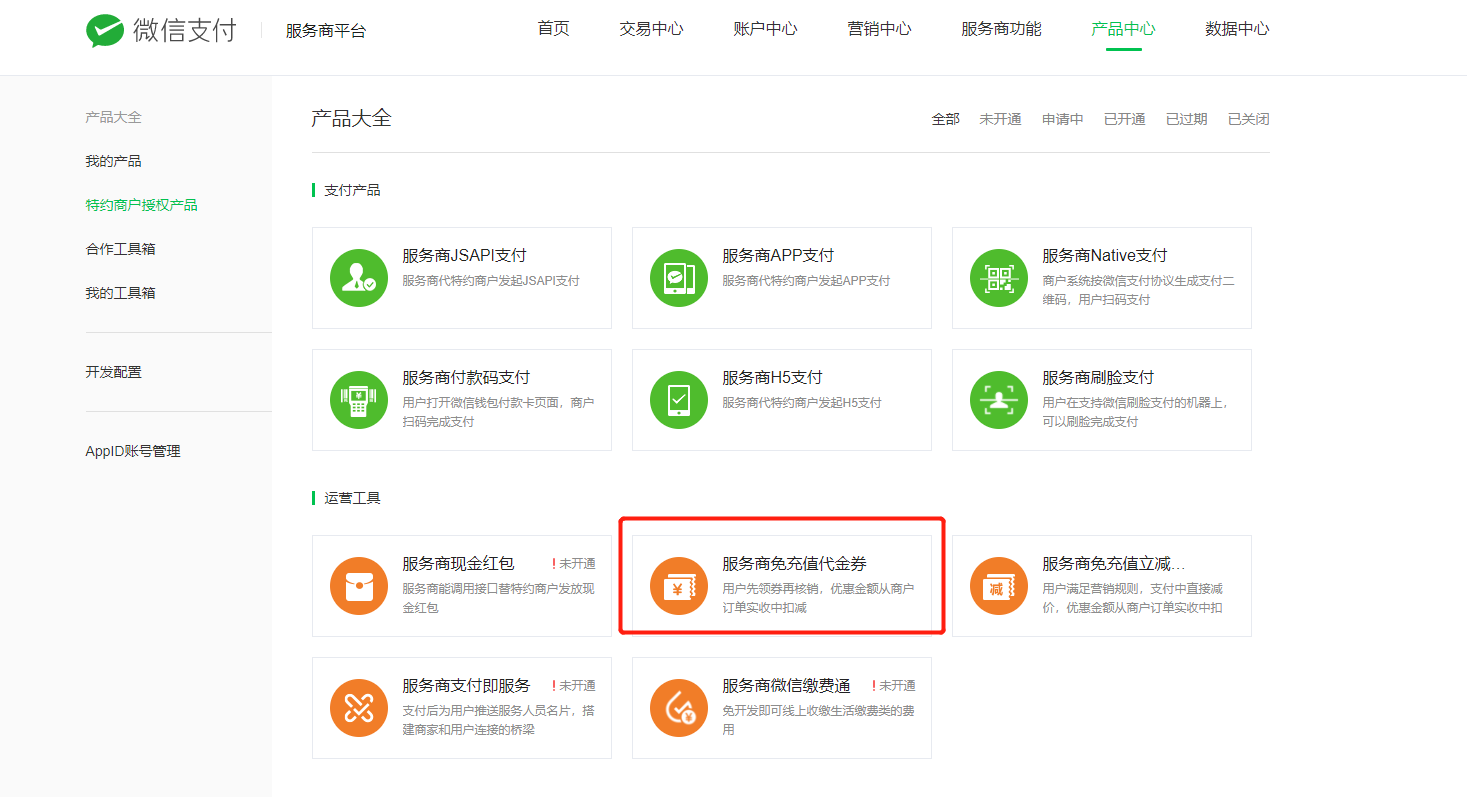Click the 服务商支付即服务 link icon
The image size is (1467, 797).
click(359, 708)
